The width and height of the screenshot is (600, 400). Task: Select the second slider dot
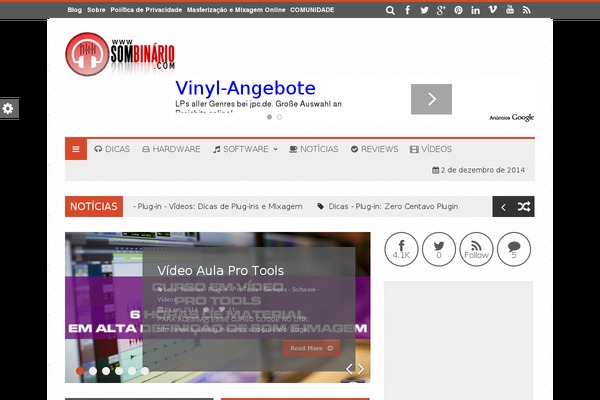point(93,371)
